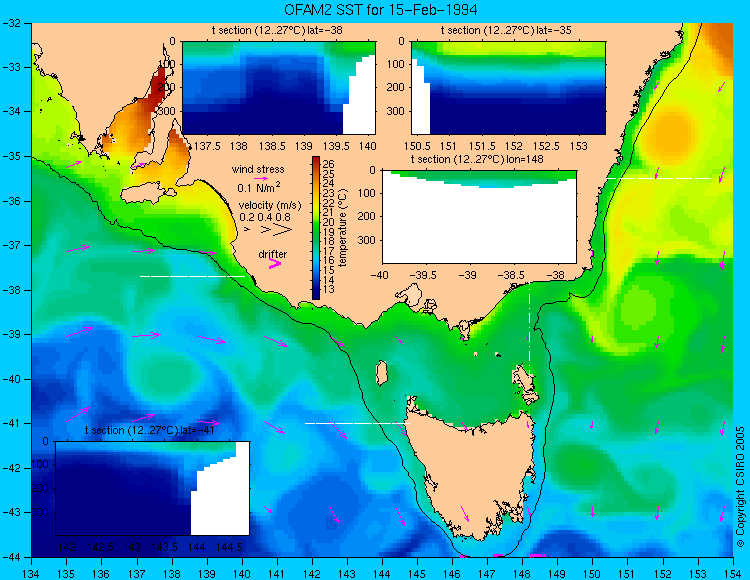This screenshot has width=750, height=580.
Task: Click main map longitude label 154
Action: (x=733, y=573)
